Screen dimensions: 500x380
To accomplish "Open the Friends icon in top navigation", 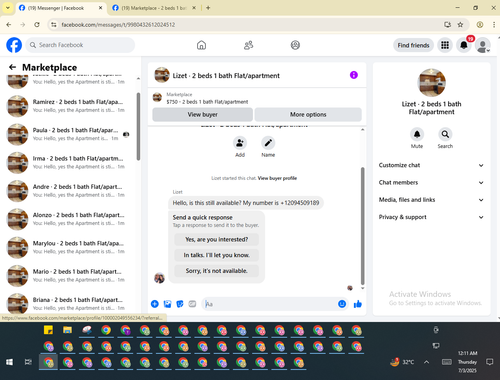I will coord(249,45).
